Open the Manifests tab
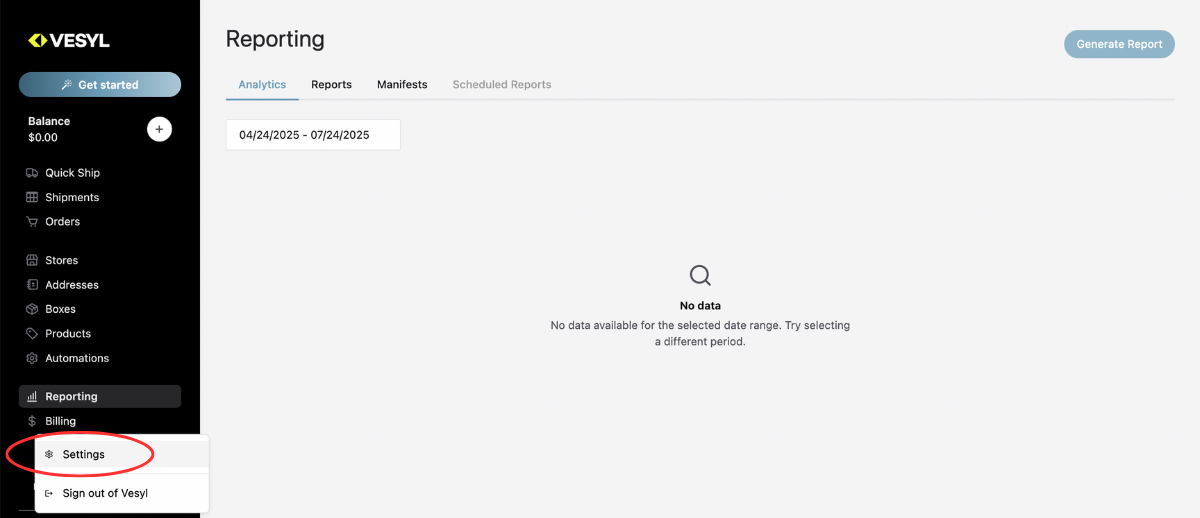The width and height of the screenshot is (1200, 518). (402, 85)
